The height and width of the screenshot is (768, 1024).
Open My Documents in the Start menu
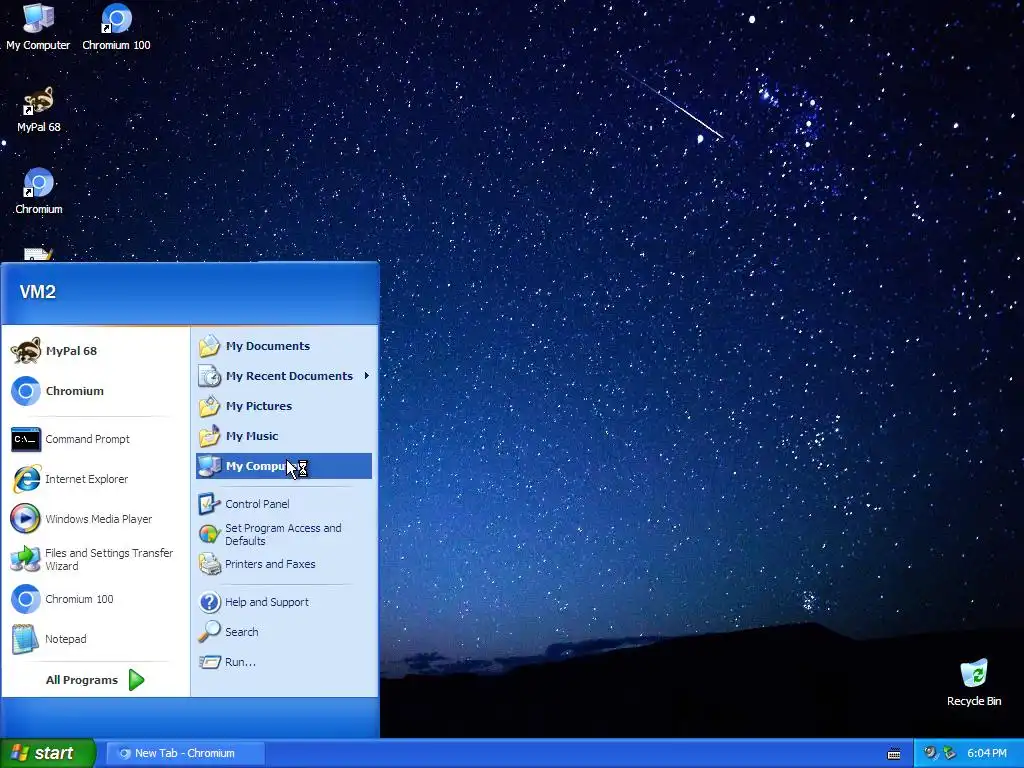(284, 346)
